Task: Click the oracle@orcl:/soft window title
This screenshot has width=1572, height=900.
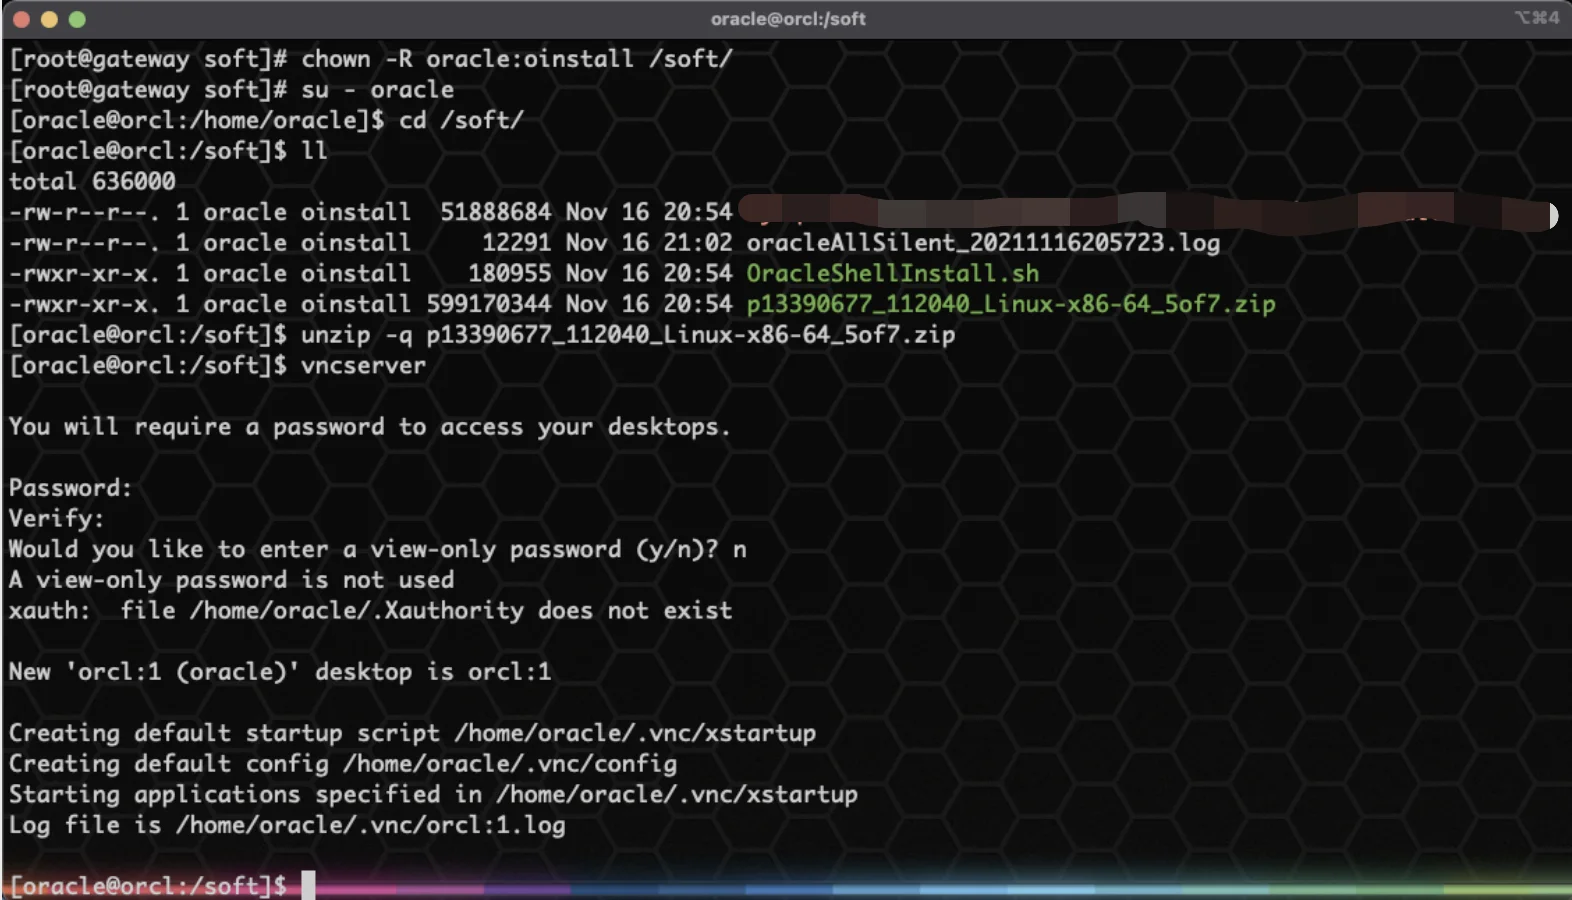Action: coord(788,19)
